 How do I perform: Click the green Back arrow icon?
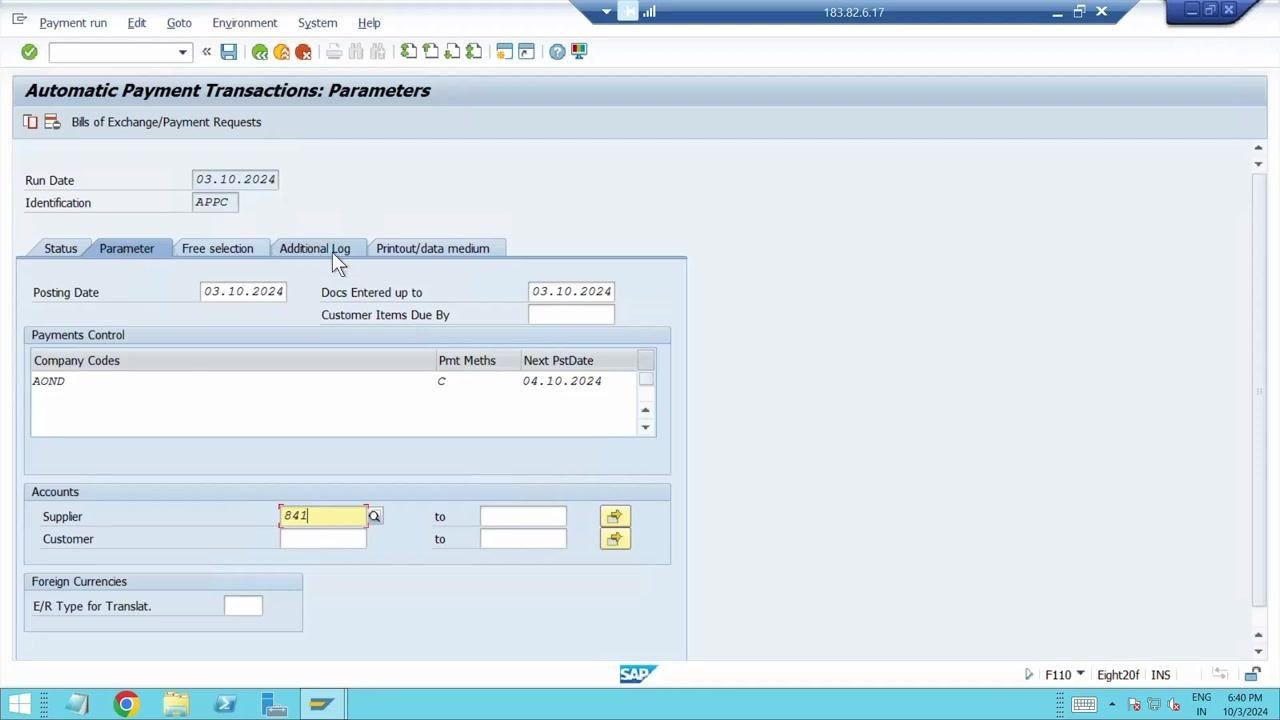(x=260, y=52)
